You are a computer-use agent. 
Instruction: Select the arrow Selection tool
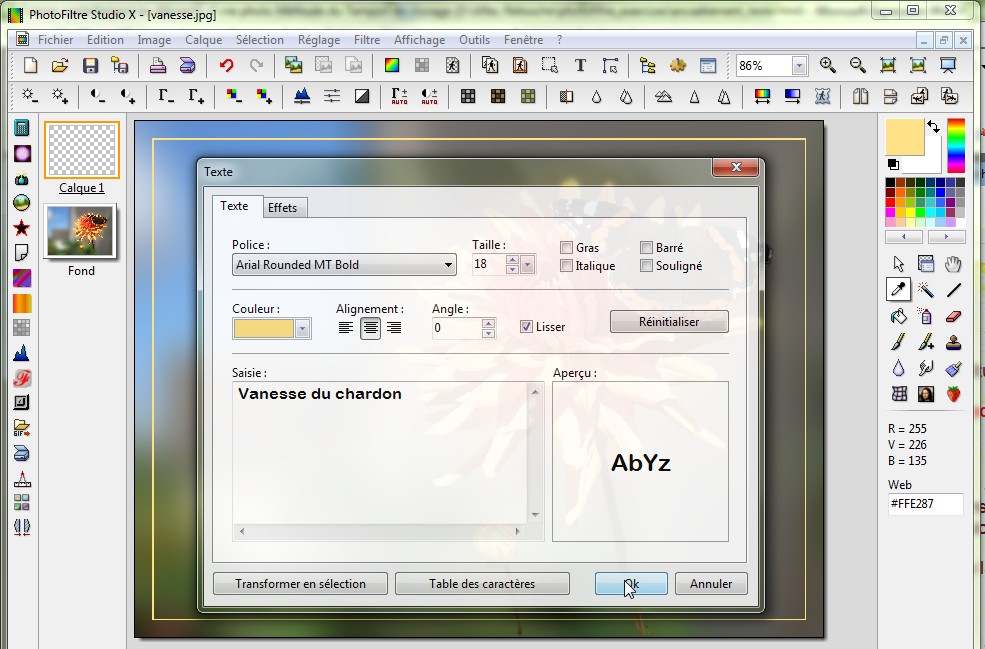[898, 263]
